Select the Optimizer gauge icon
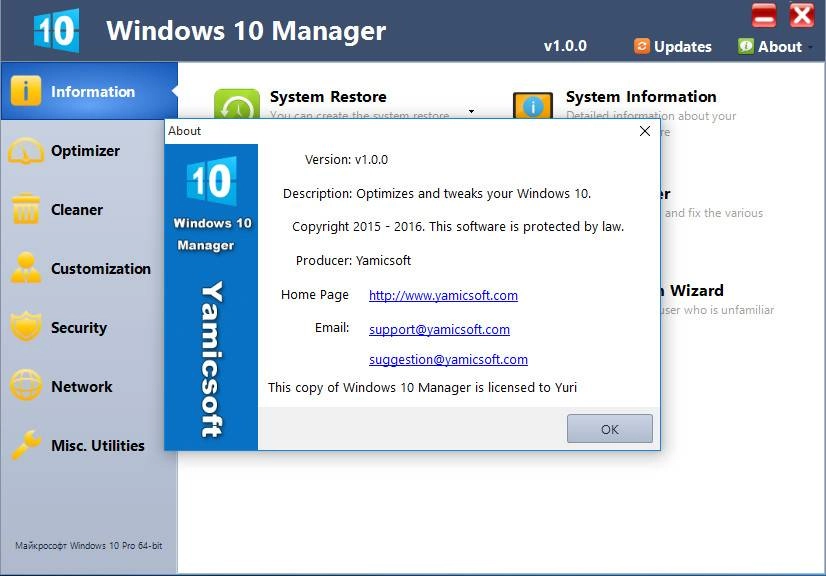This screenshot has height=576, width=826. [25, 151]
